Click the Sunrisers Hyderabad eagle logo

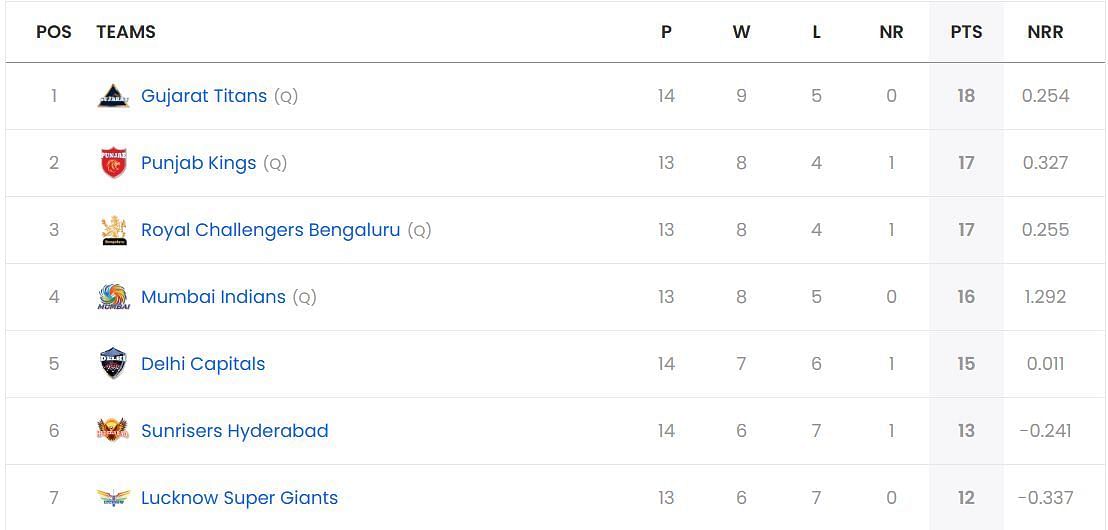click(113, 430)
